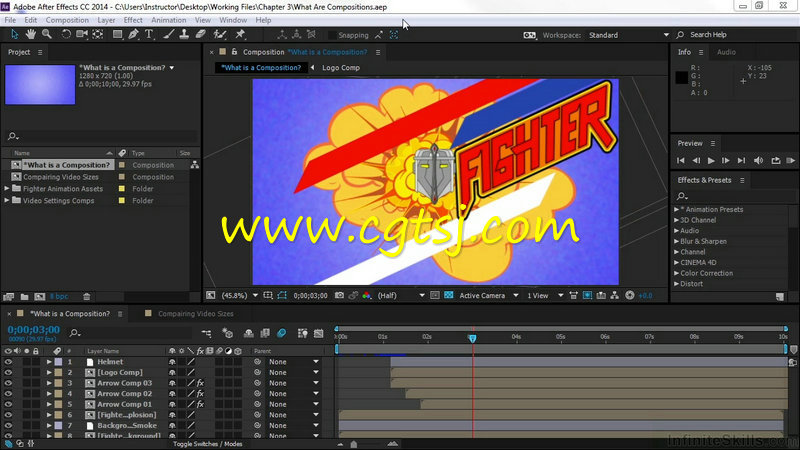Select the Zoom magnifier tool
Image resolution: width=800 pixels, height=450 pixels.
[46, 34]
